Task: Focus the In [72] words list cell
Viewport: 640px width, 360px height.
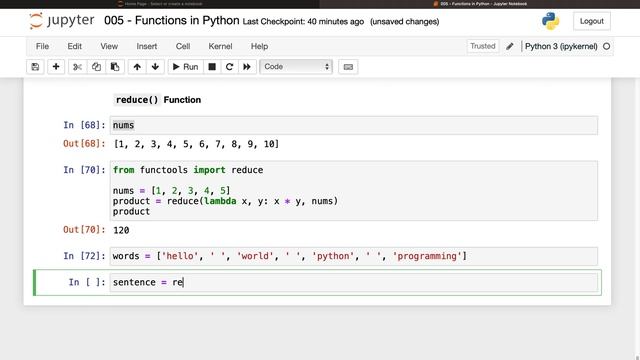Action: point(353,256)
